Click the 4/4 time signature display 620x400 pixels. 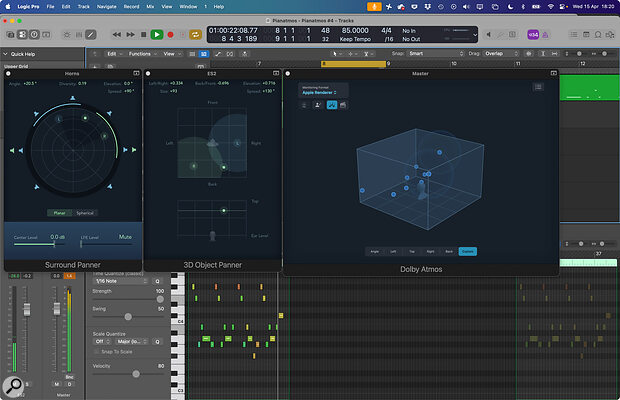[386, 30]
